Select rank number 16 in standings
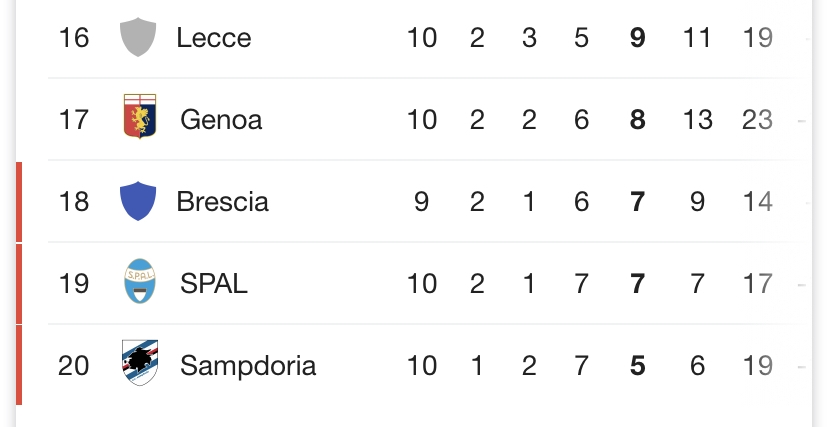The image size is (828, 427). [73, 38]
